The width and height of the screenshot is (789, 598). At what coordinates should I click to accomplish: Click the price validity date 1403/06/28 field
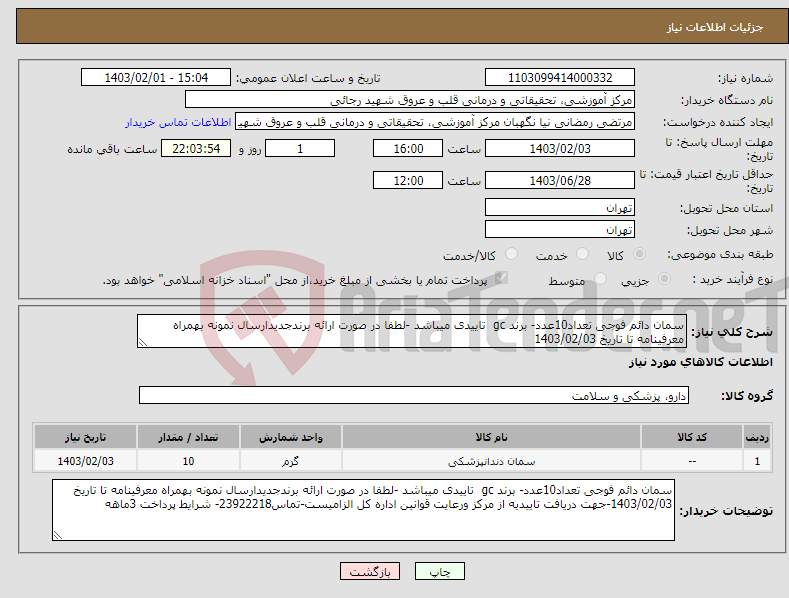[560, 180]
